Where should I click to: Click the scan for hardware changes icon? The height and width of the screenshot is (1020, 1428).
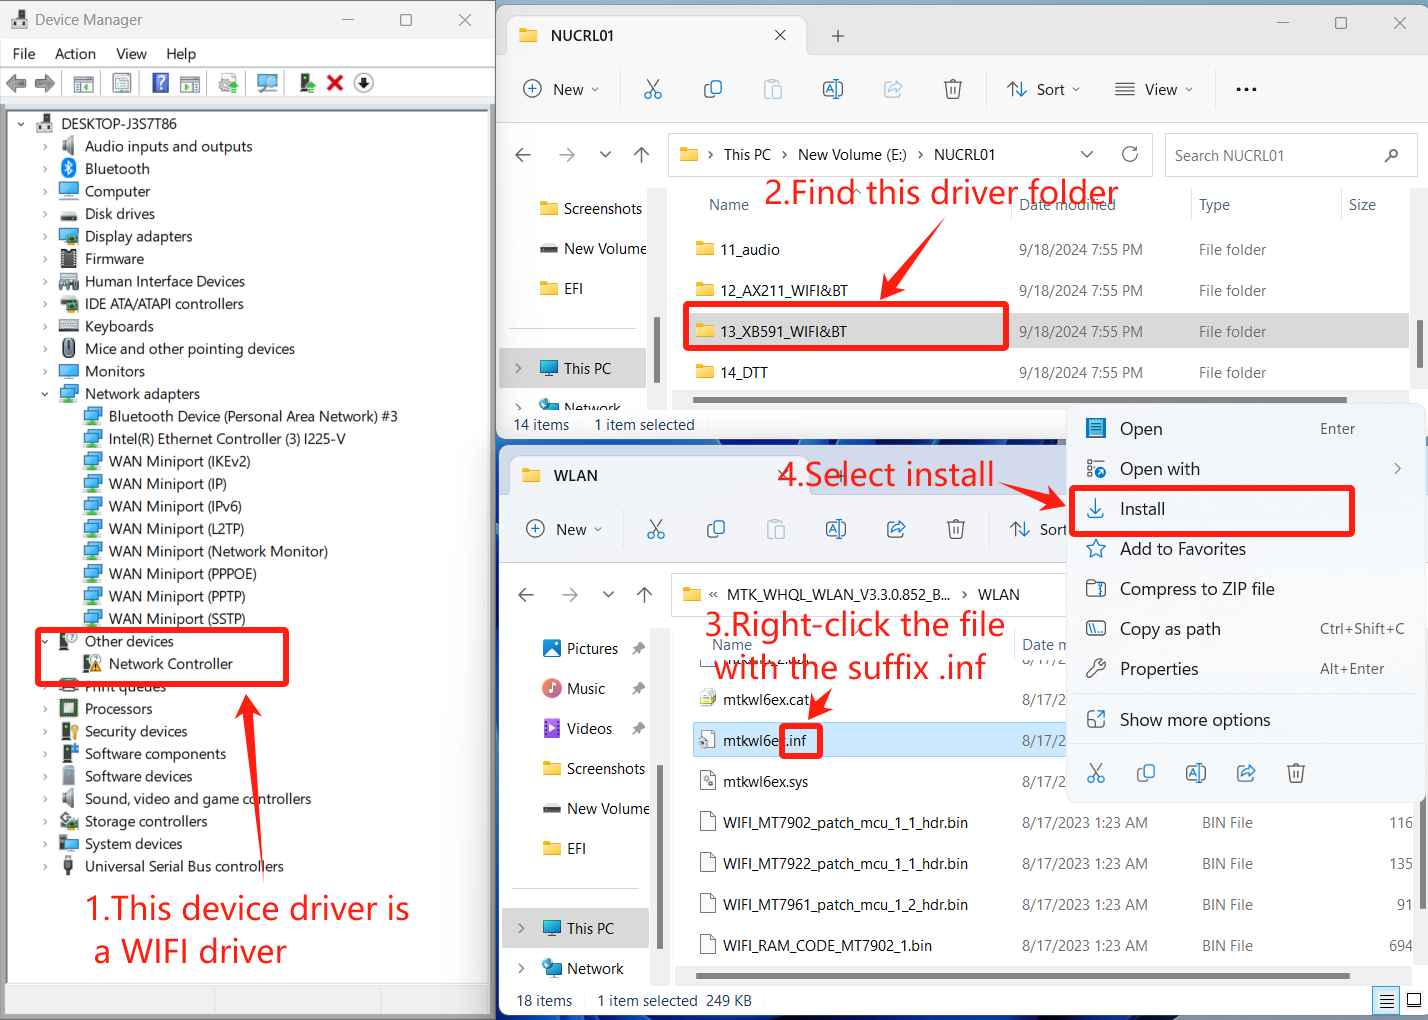(267, 83)
